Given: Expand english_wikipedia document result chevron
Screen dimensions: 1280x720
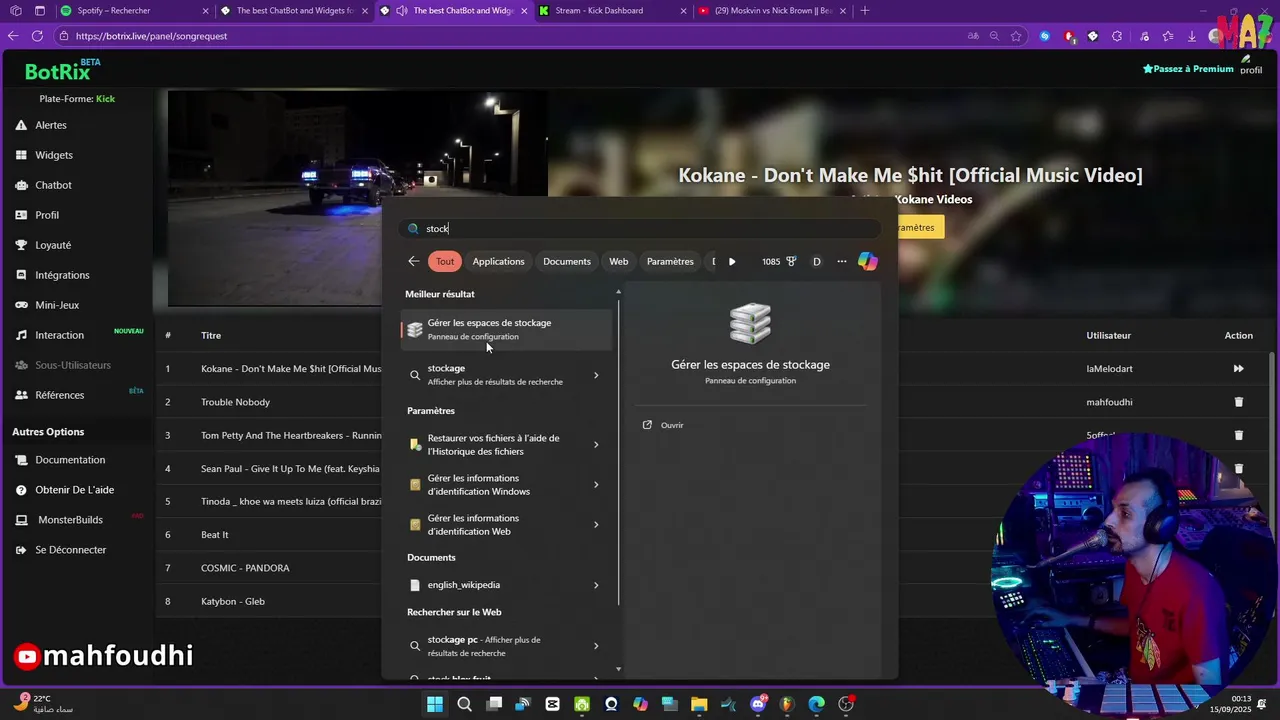Looking at the screenshot, I should click(596, 585).
